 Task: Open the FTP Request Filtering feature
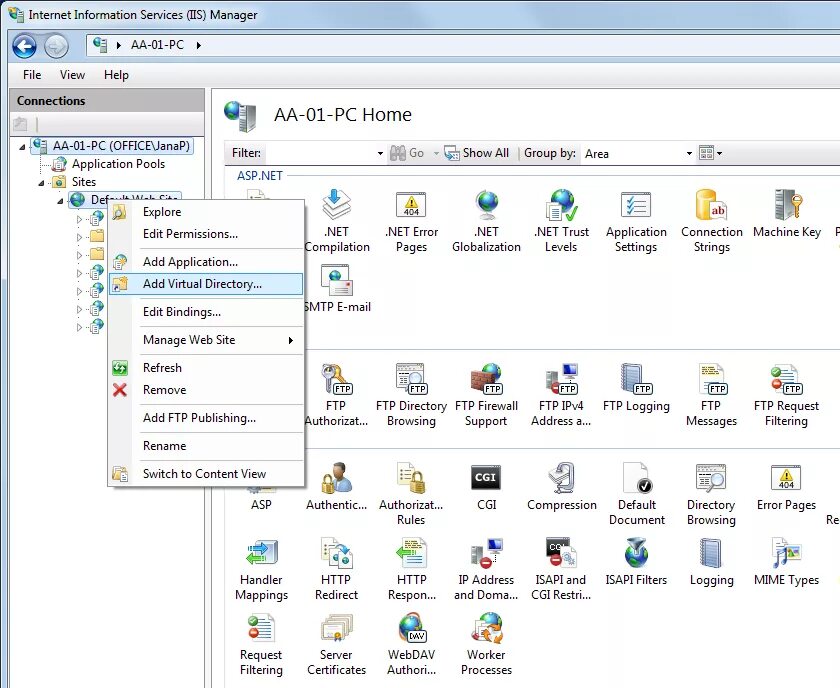tap(786, 394)
